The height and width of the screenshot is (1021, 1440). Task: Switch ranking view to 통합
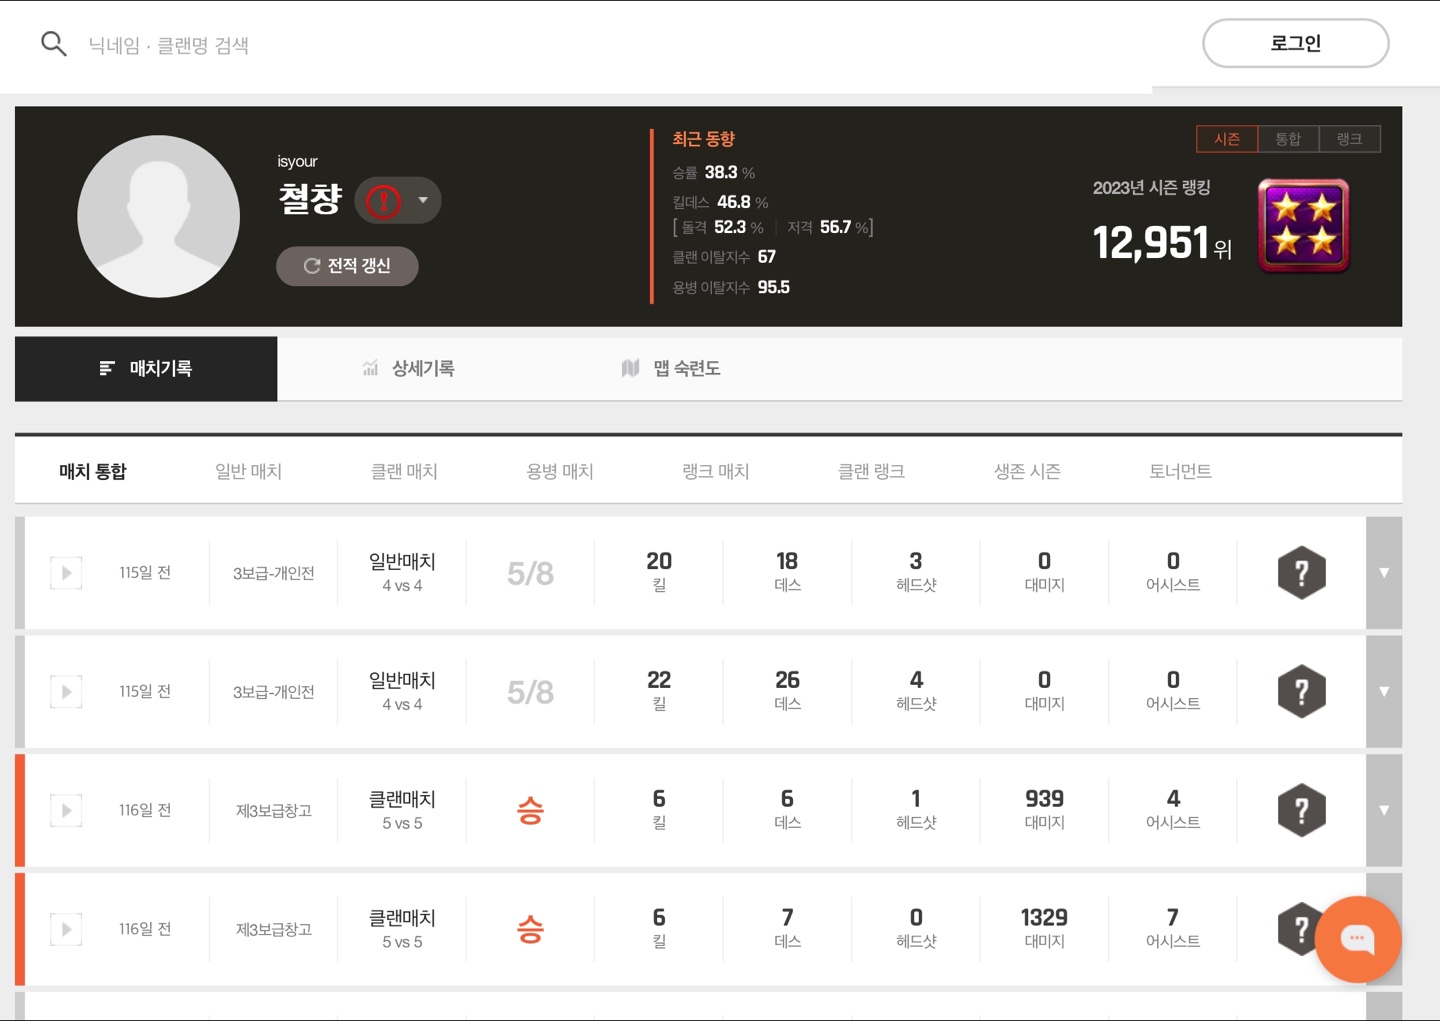point(1288,139)
